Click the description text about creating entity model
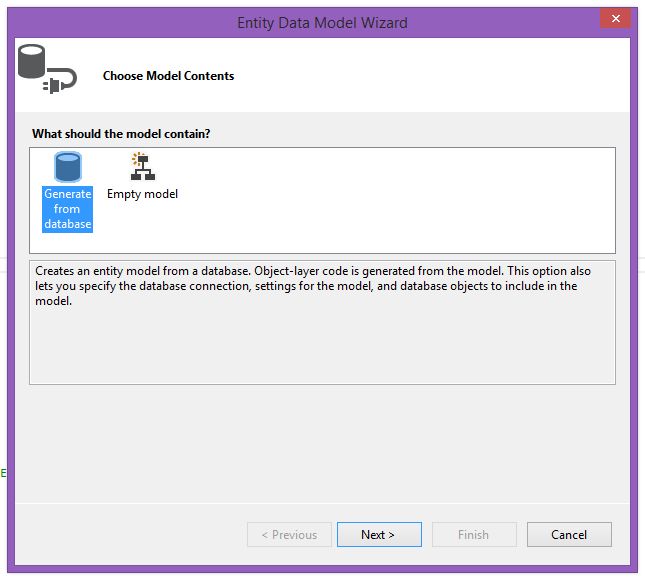 coord(320,285)
